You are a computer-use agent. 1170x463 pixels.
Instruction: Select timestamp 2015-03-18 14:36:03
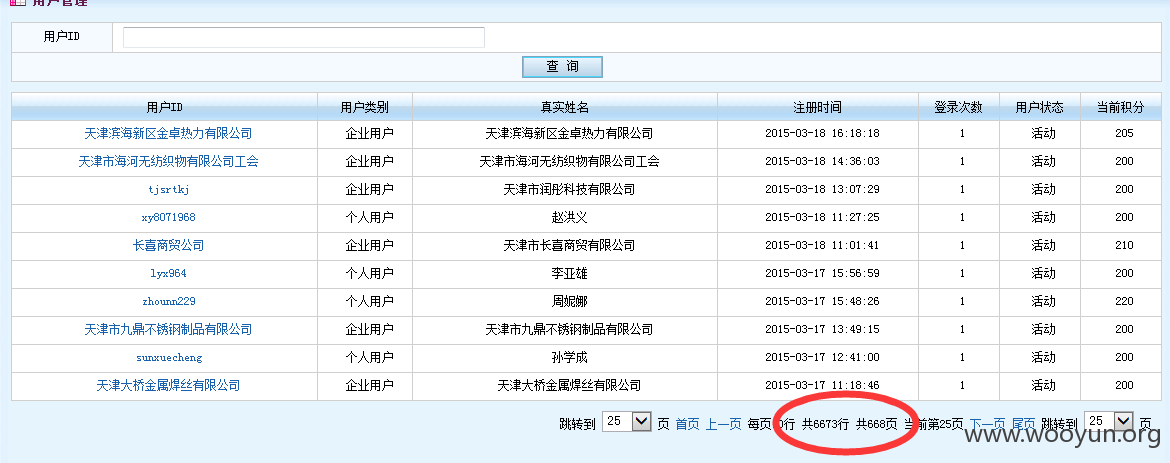822,161
